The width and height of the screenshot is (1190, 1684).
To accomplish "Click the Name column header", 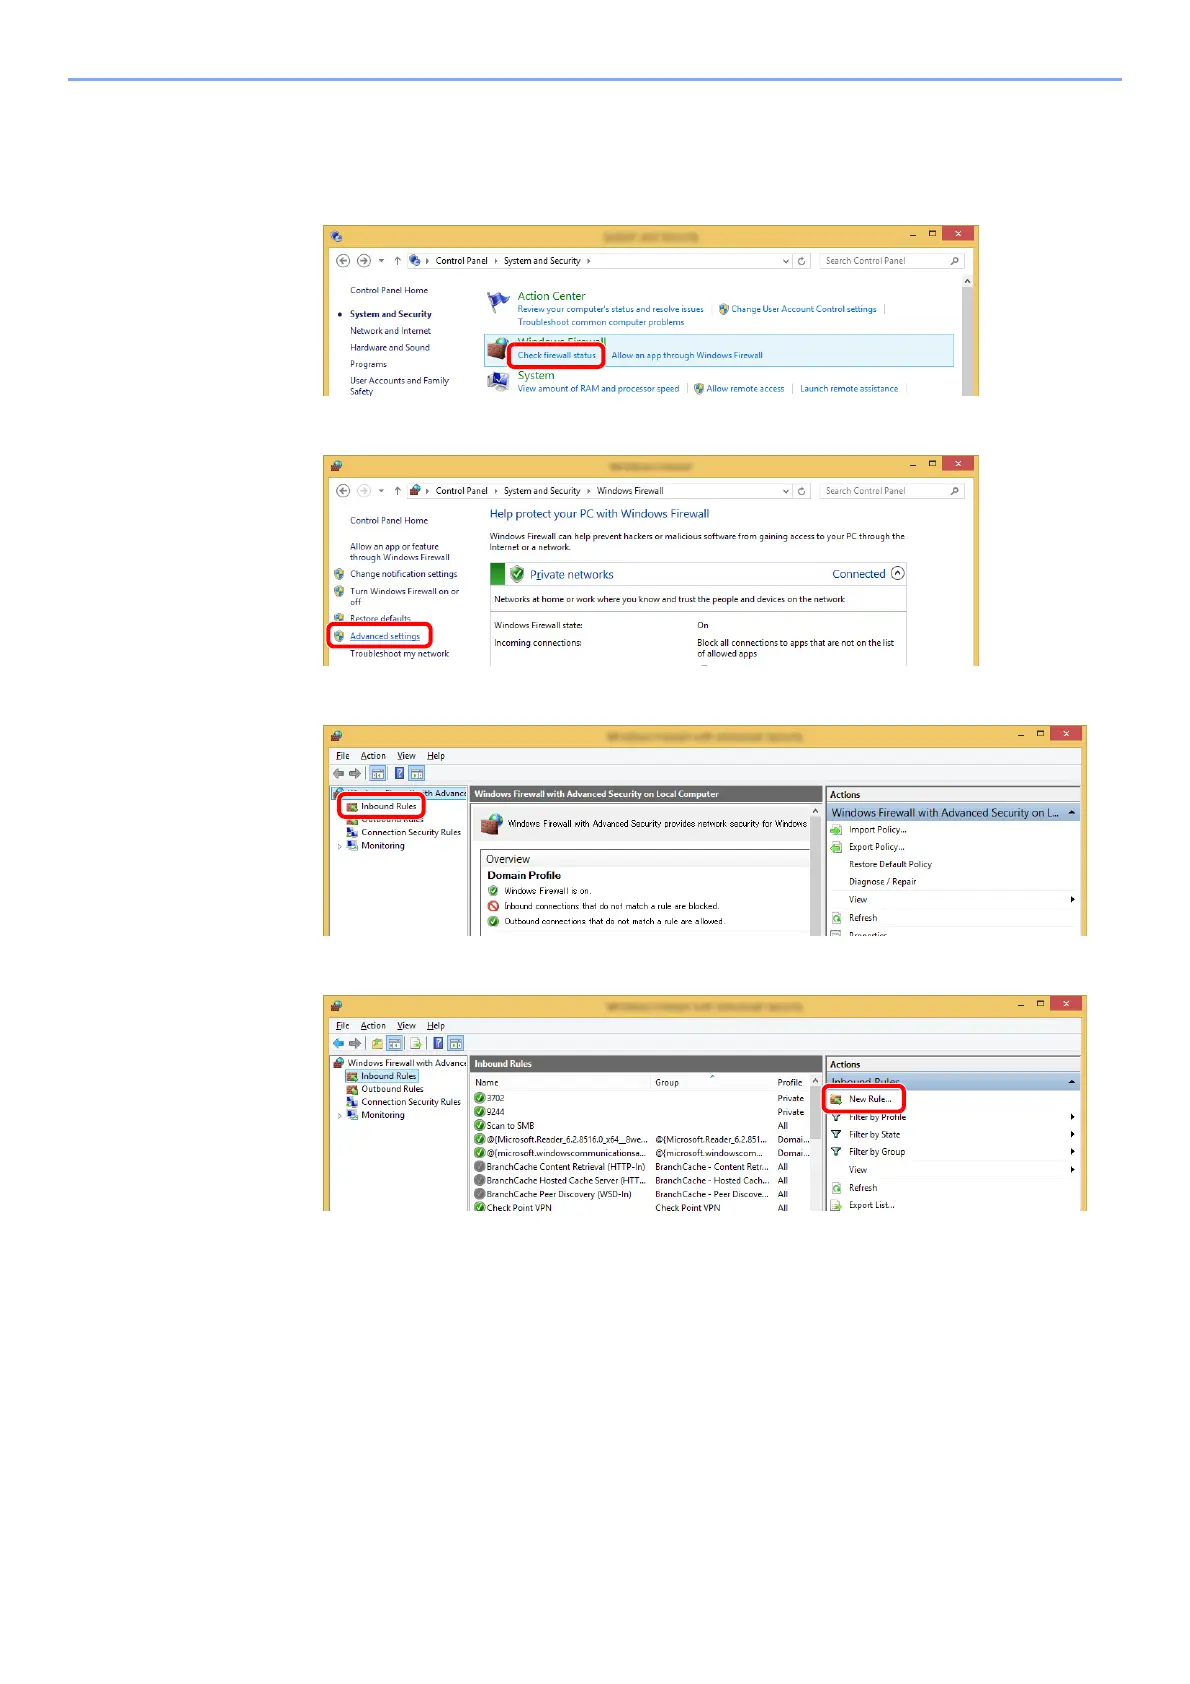I will pyautogui.click(x=562, y=1083).
